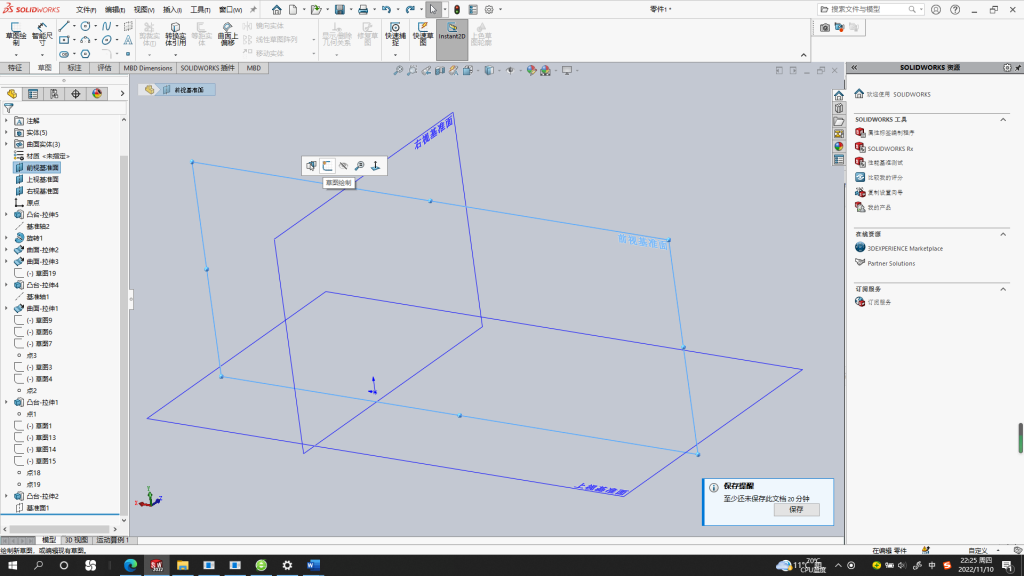
Task: Switch to the 特征 ribbon tab
Action: tap(15, 68)
